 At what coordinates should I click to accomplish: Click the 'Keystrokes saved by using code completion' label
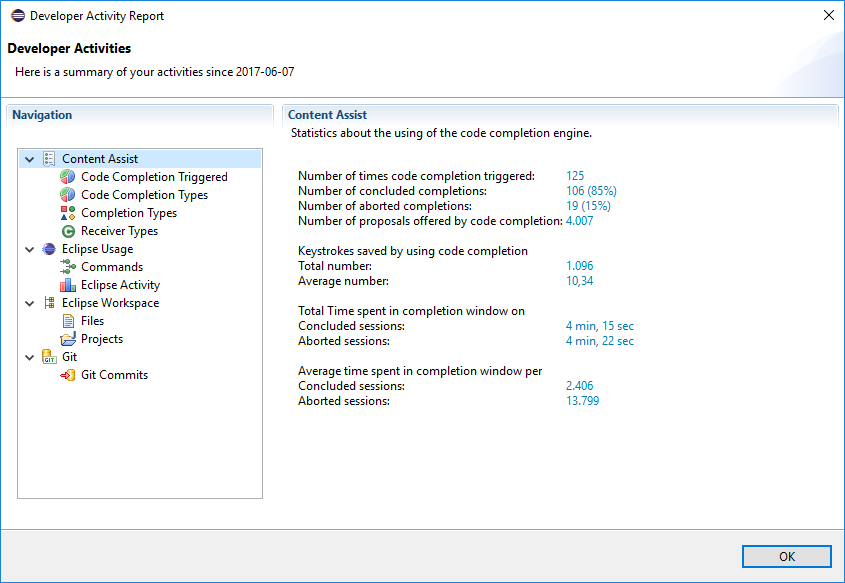(x=413, y=251)
